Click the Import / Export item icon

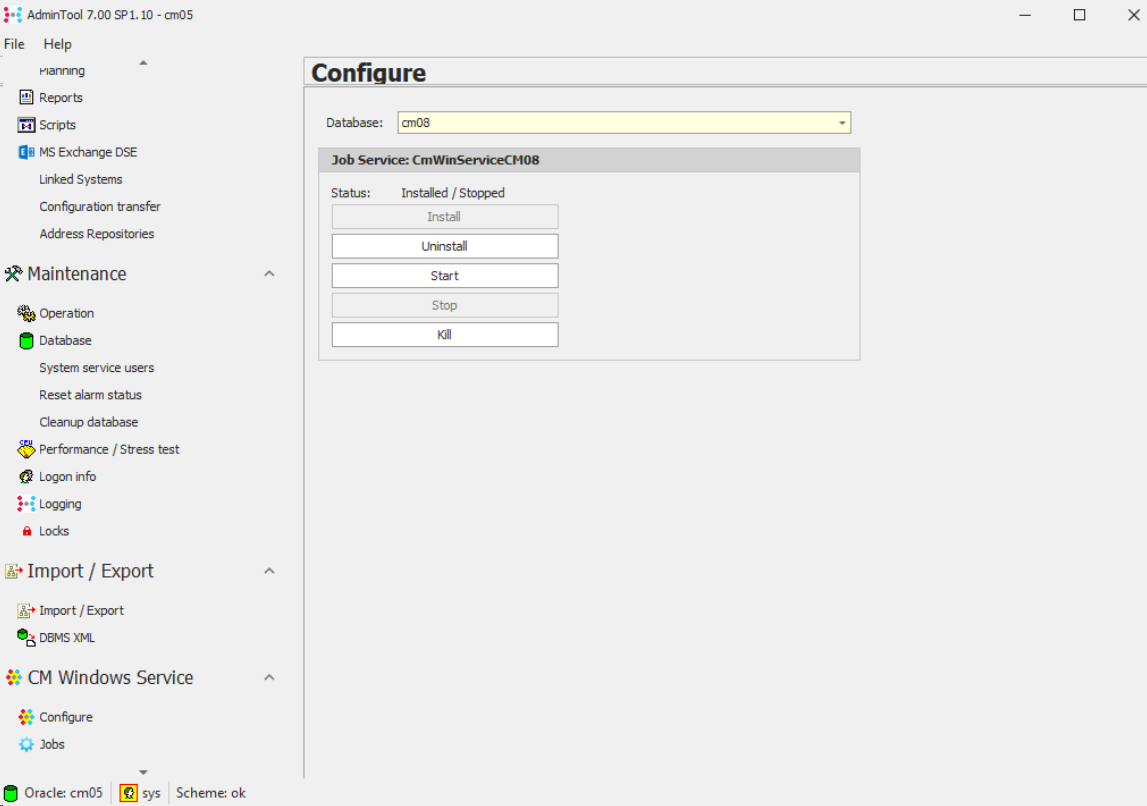coord(26,610)
